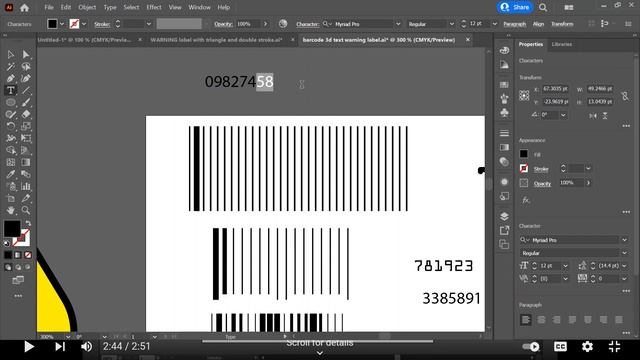Screen dimensions: 640x360
Task: Toggle closed captions button
Action: (560, 347)
